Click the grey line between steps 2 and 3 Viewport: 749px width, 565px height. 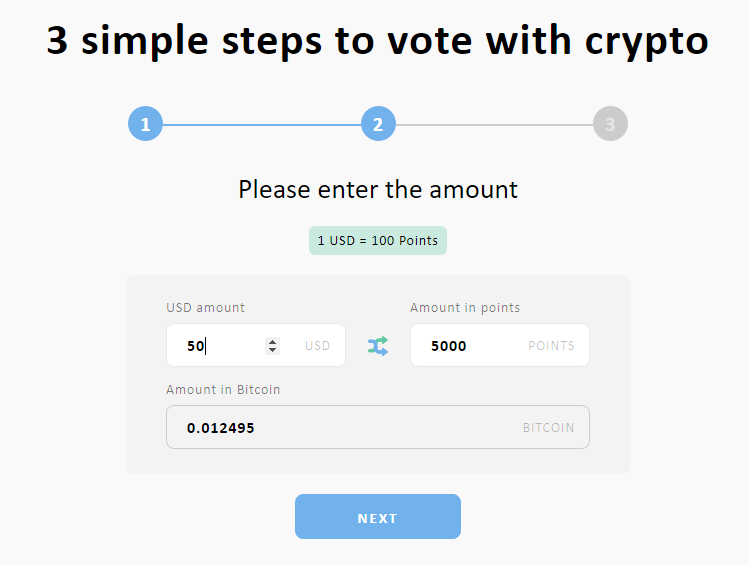pyautogui.click(x=494, y=125)
